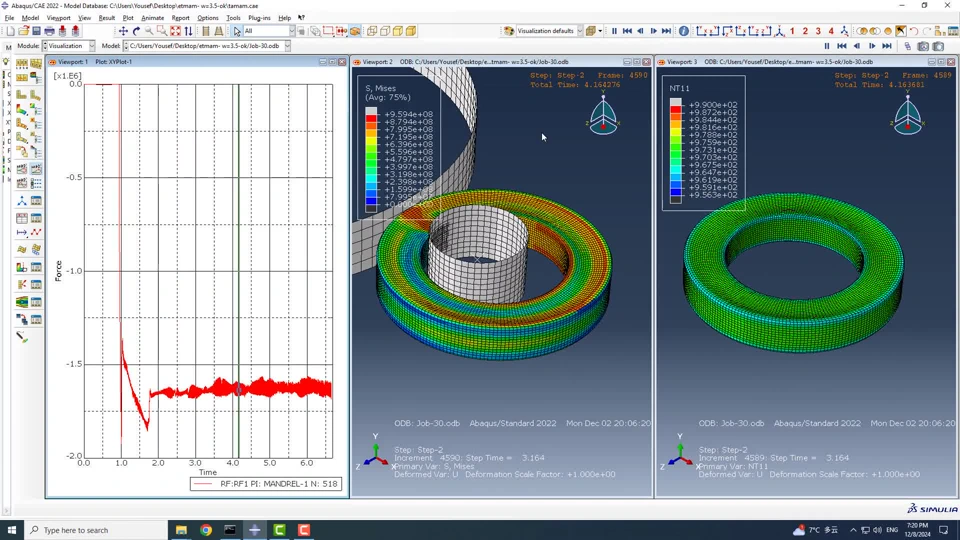Select the Pan View tool
Image resolution: width=960 pixels, height=540 pixels.
pyautogui.click(x=123, y=31)
